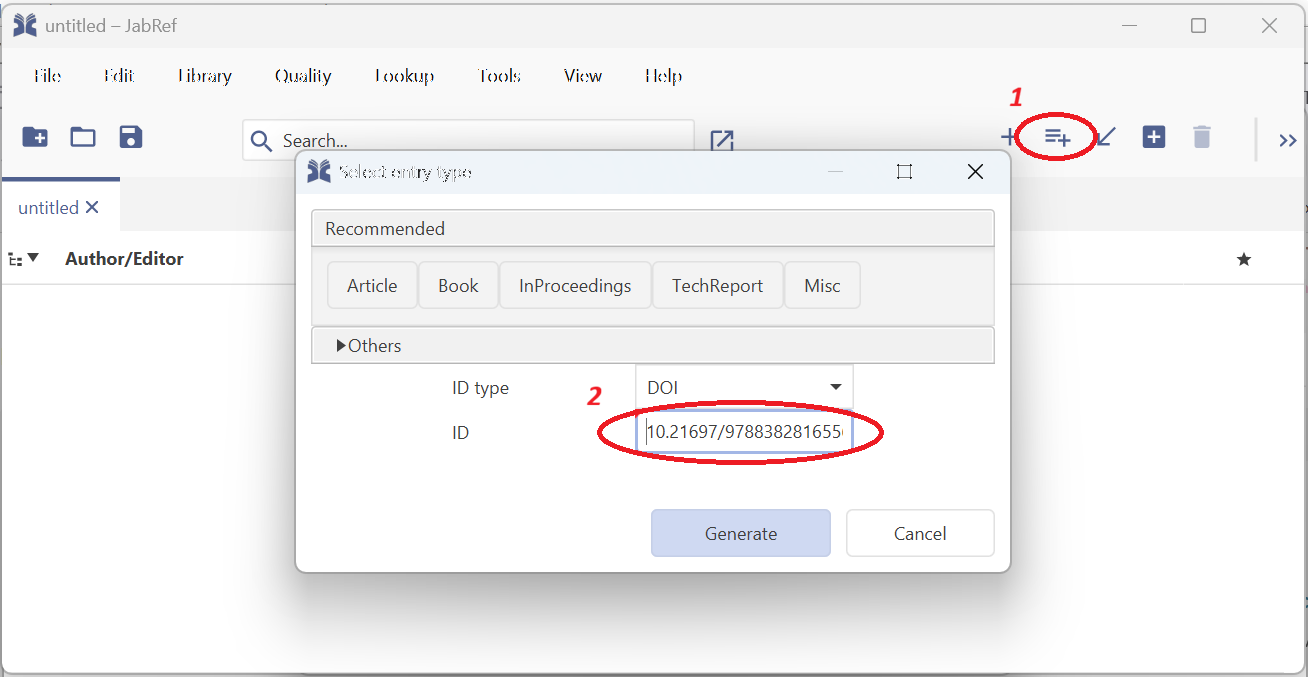The width and height of the screenshot is (1308, 677).
Task: Click the magnifier search icon
Action: 261,141
